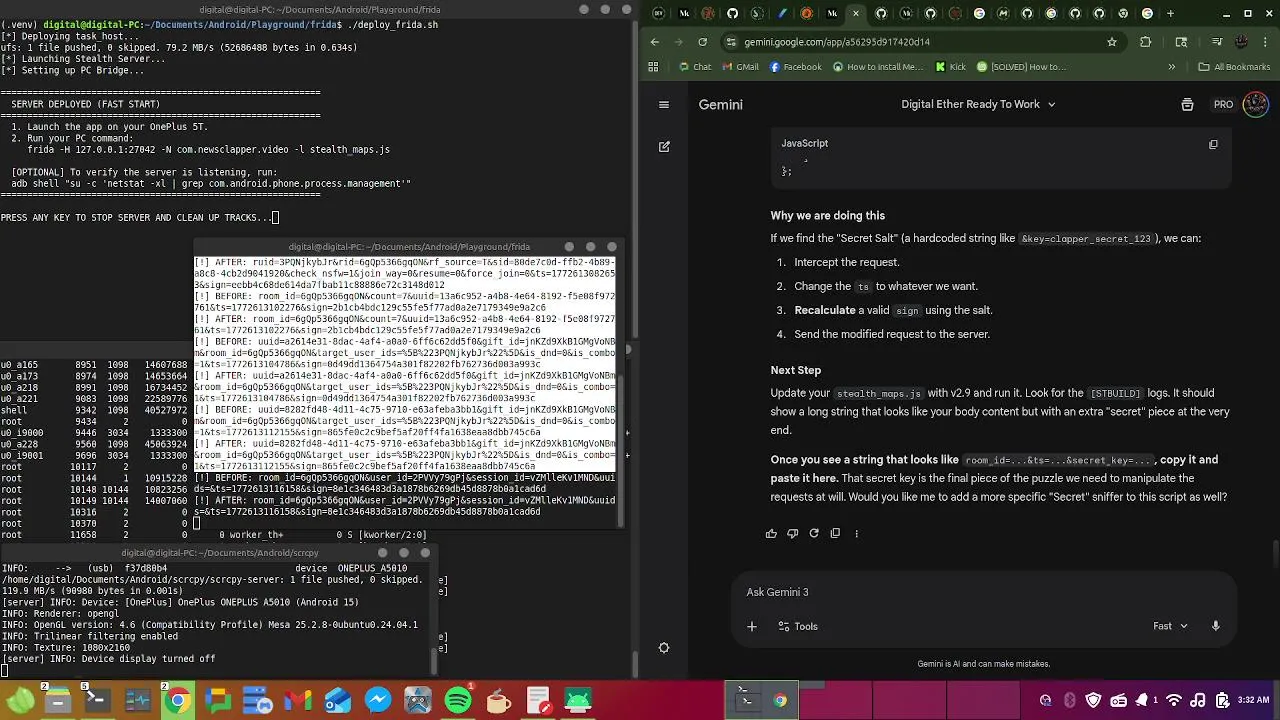Launch Spotify from the dock
The height and width of the screenshot is (720, 1280).
[x=458, y=700]
